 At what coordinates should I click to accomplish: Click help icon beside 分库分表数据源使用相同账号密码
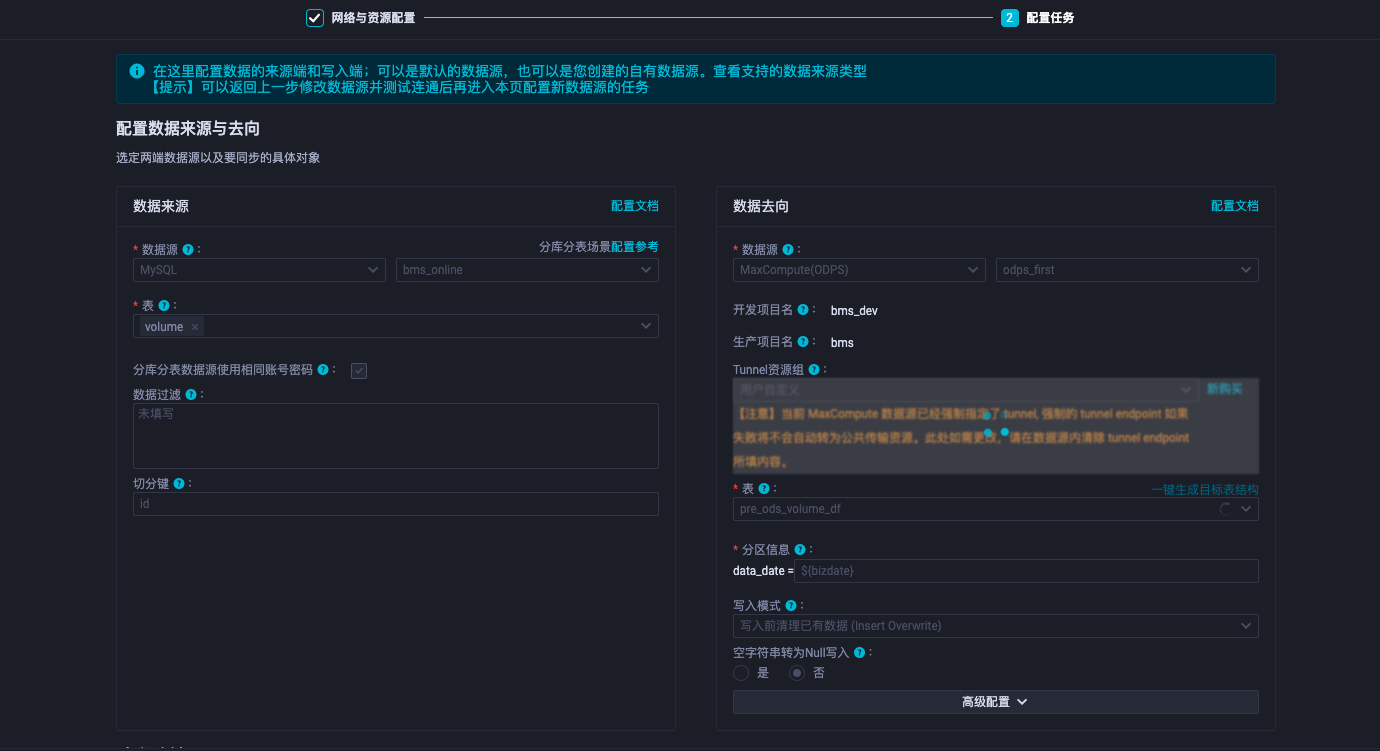click(x=323, y=370)
